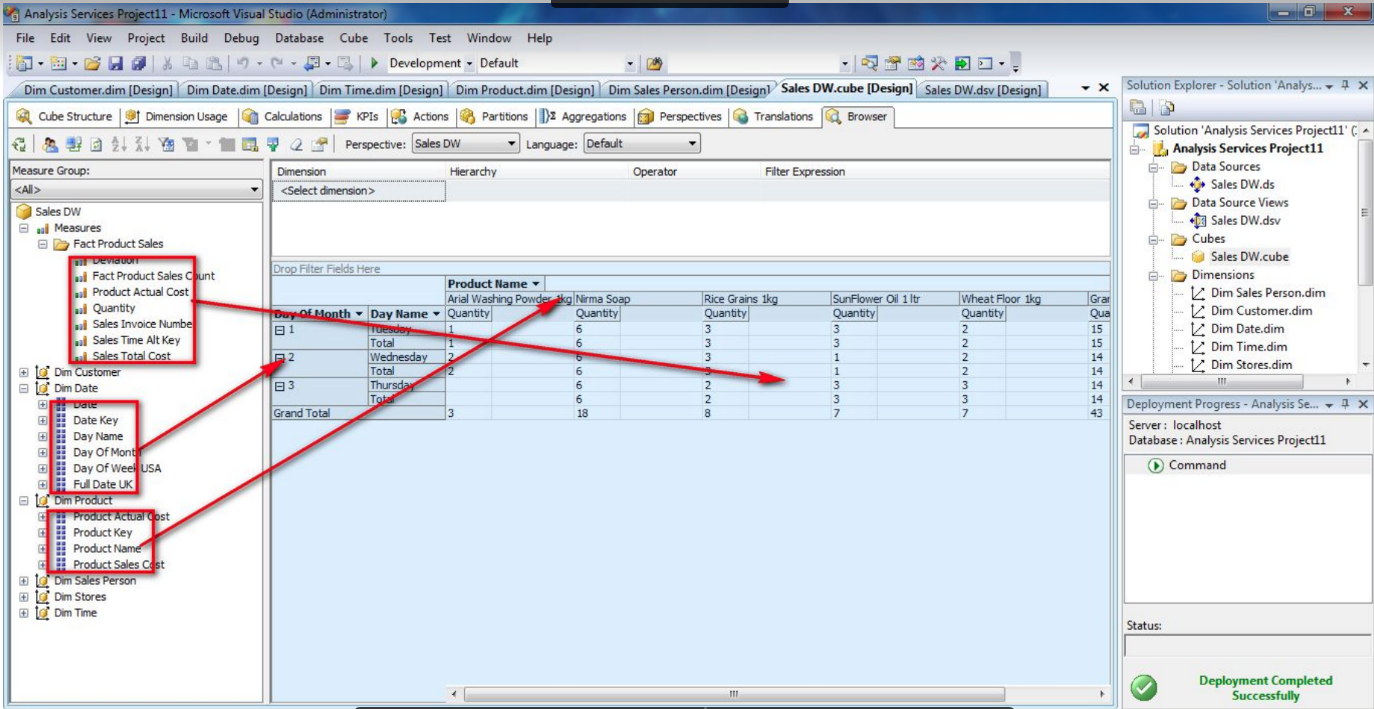Viewport: 1374px width, 709px height.
Task: Select Sales DW.cube in Solution Explorer
Action: (1249, 256)
